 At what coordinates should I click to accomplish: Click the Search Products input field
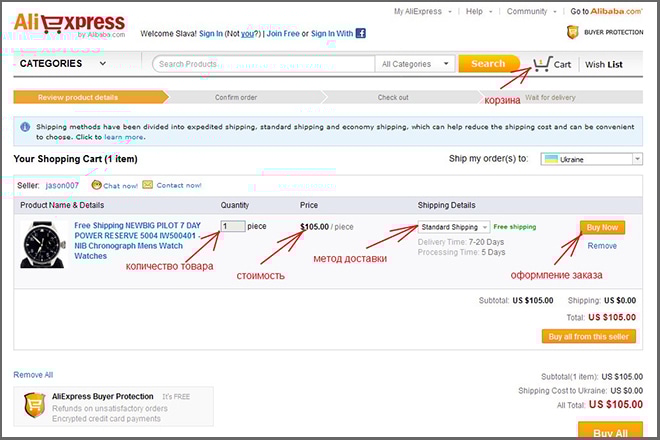[264, 64]
